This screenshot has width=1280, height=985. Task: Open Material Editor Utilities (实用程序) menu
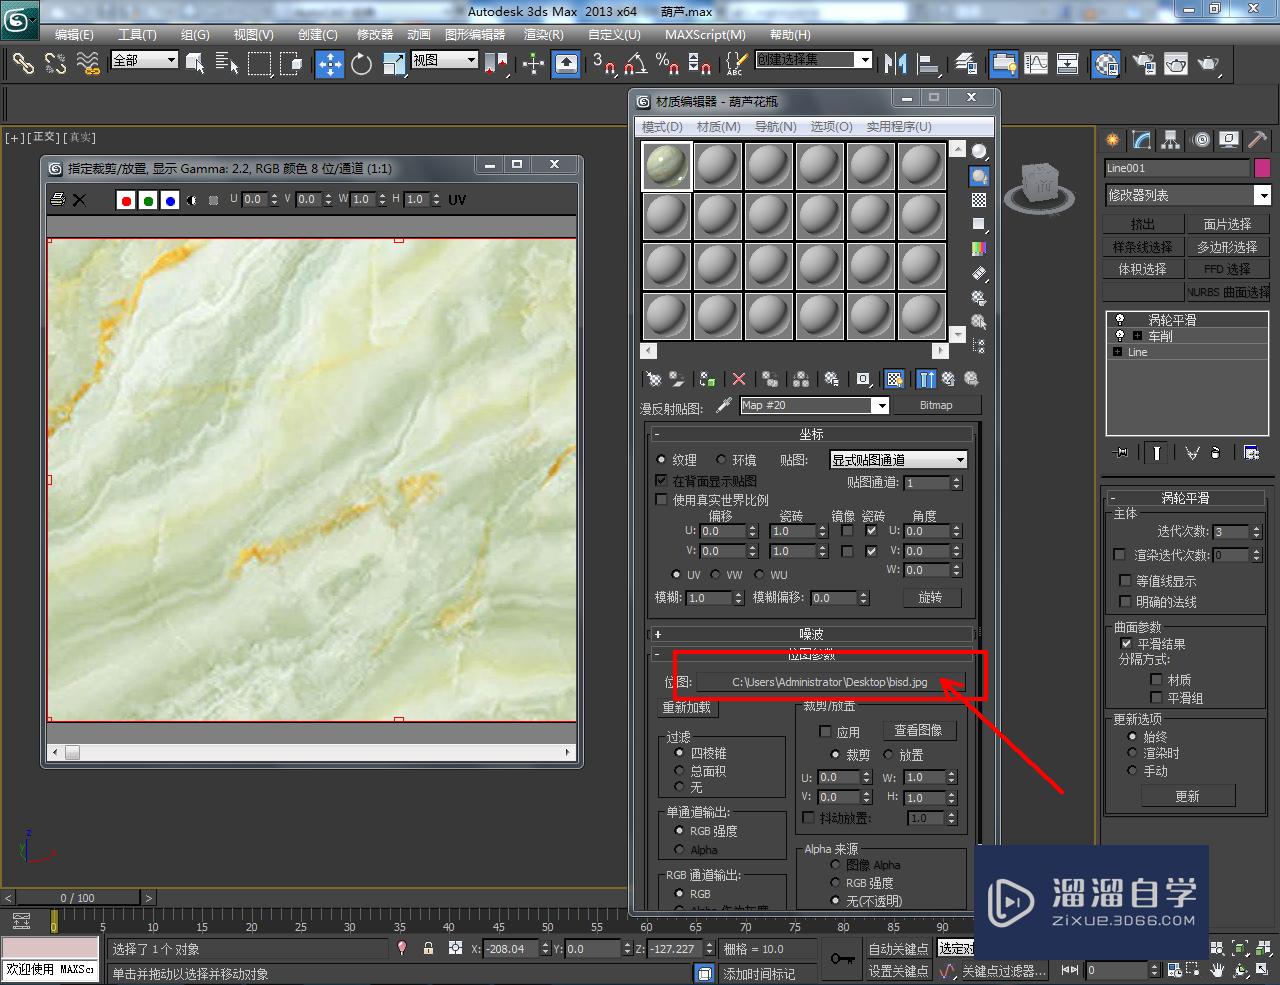click(x=899, y=126)
